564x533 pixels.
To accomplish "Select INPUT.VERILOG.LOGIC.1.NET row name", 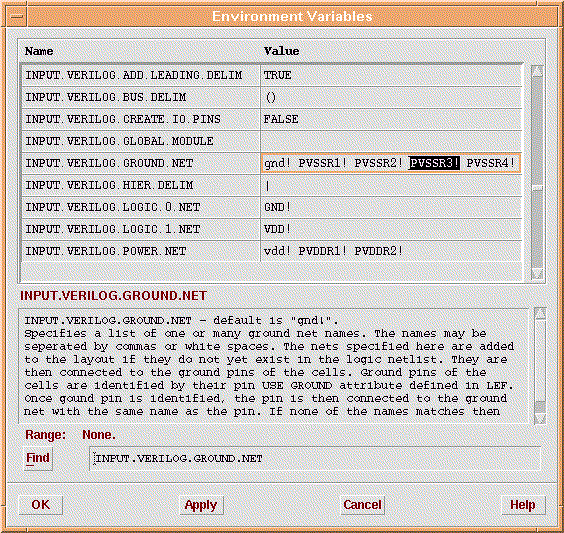I will coord(113,229).
